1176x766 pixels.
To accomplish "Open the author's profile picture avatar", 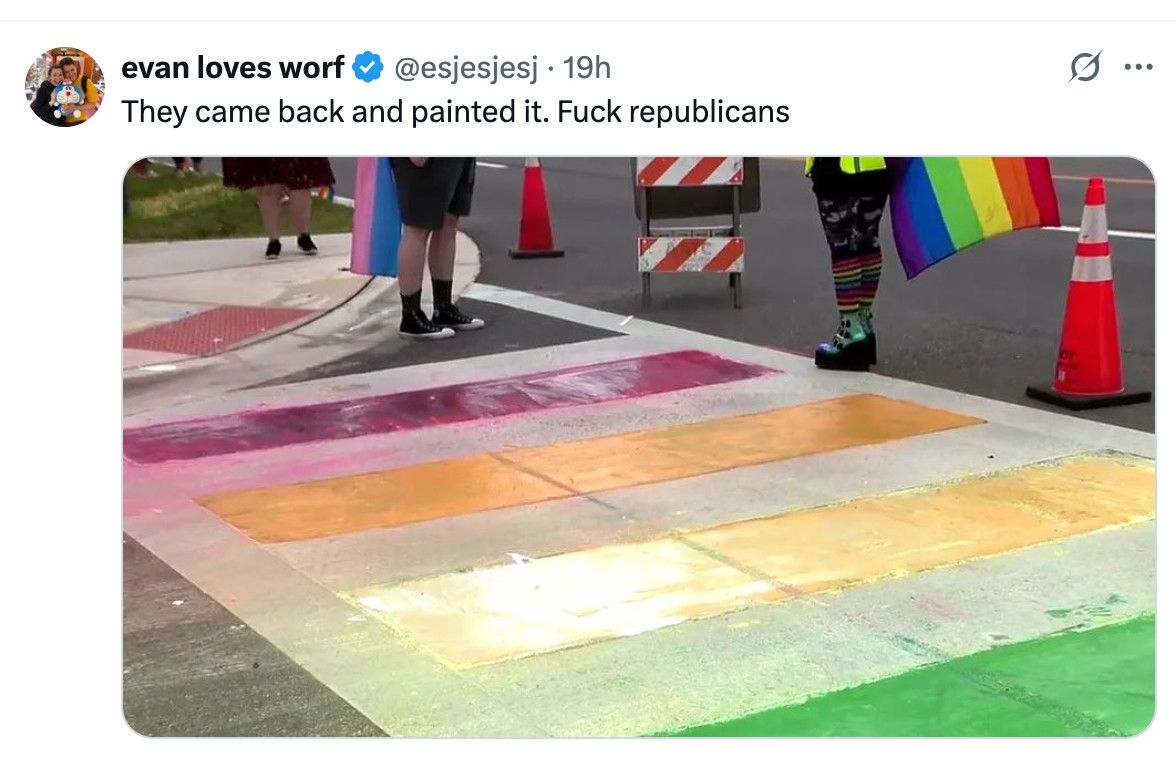I will (64, 86).
